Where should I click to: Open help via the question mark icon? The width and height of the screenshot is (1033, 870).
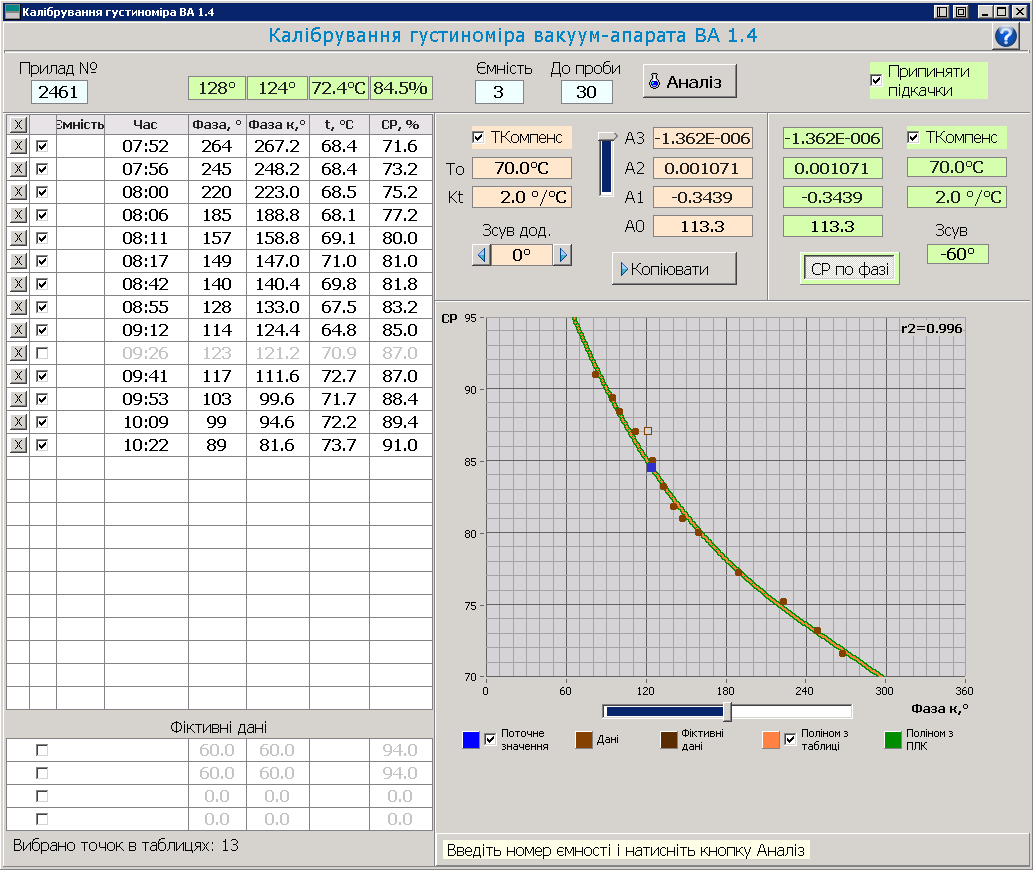point(1005,36)
